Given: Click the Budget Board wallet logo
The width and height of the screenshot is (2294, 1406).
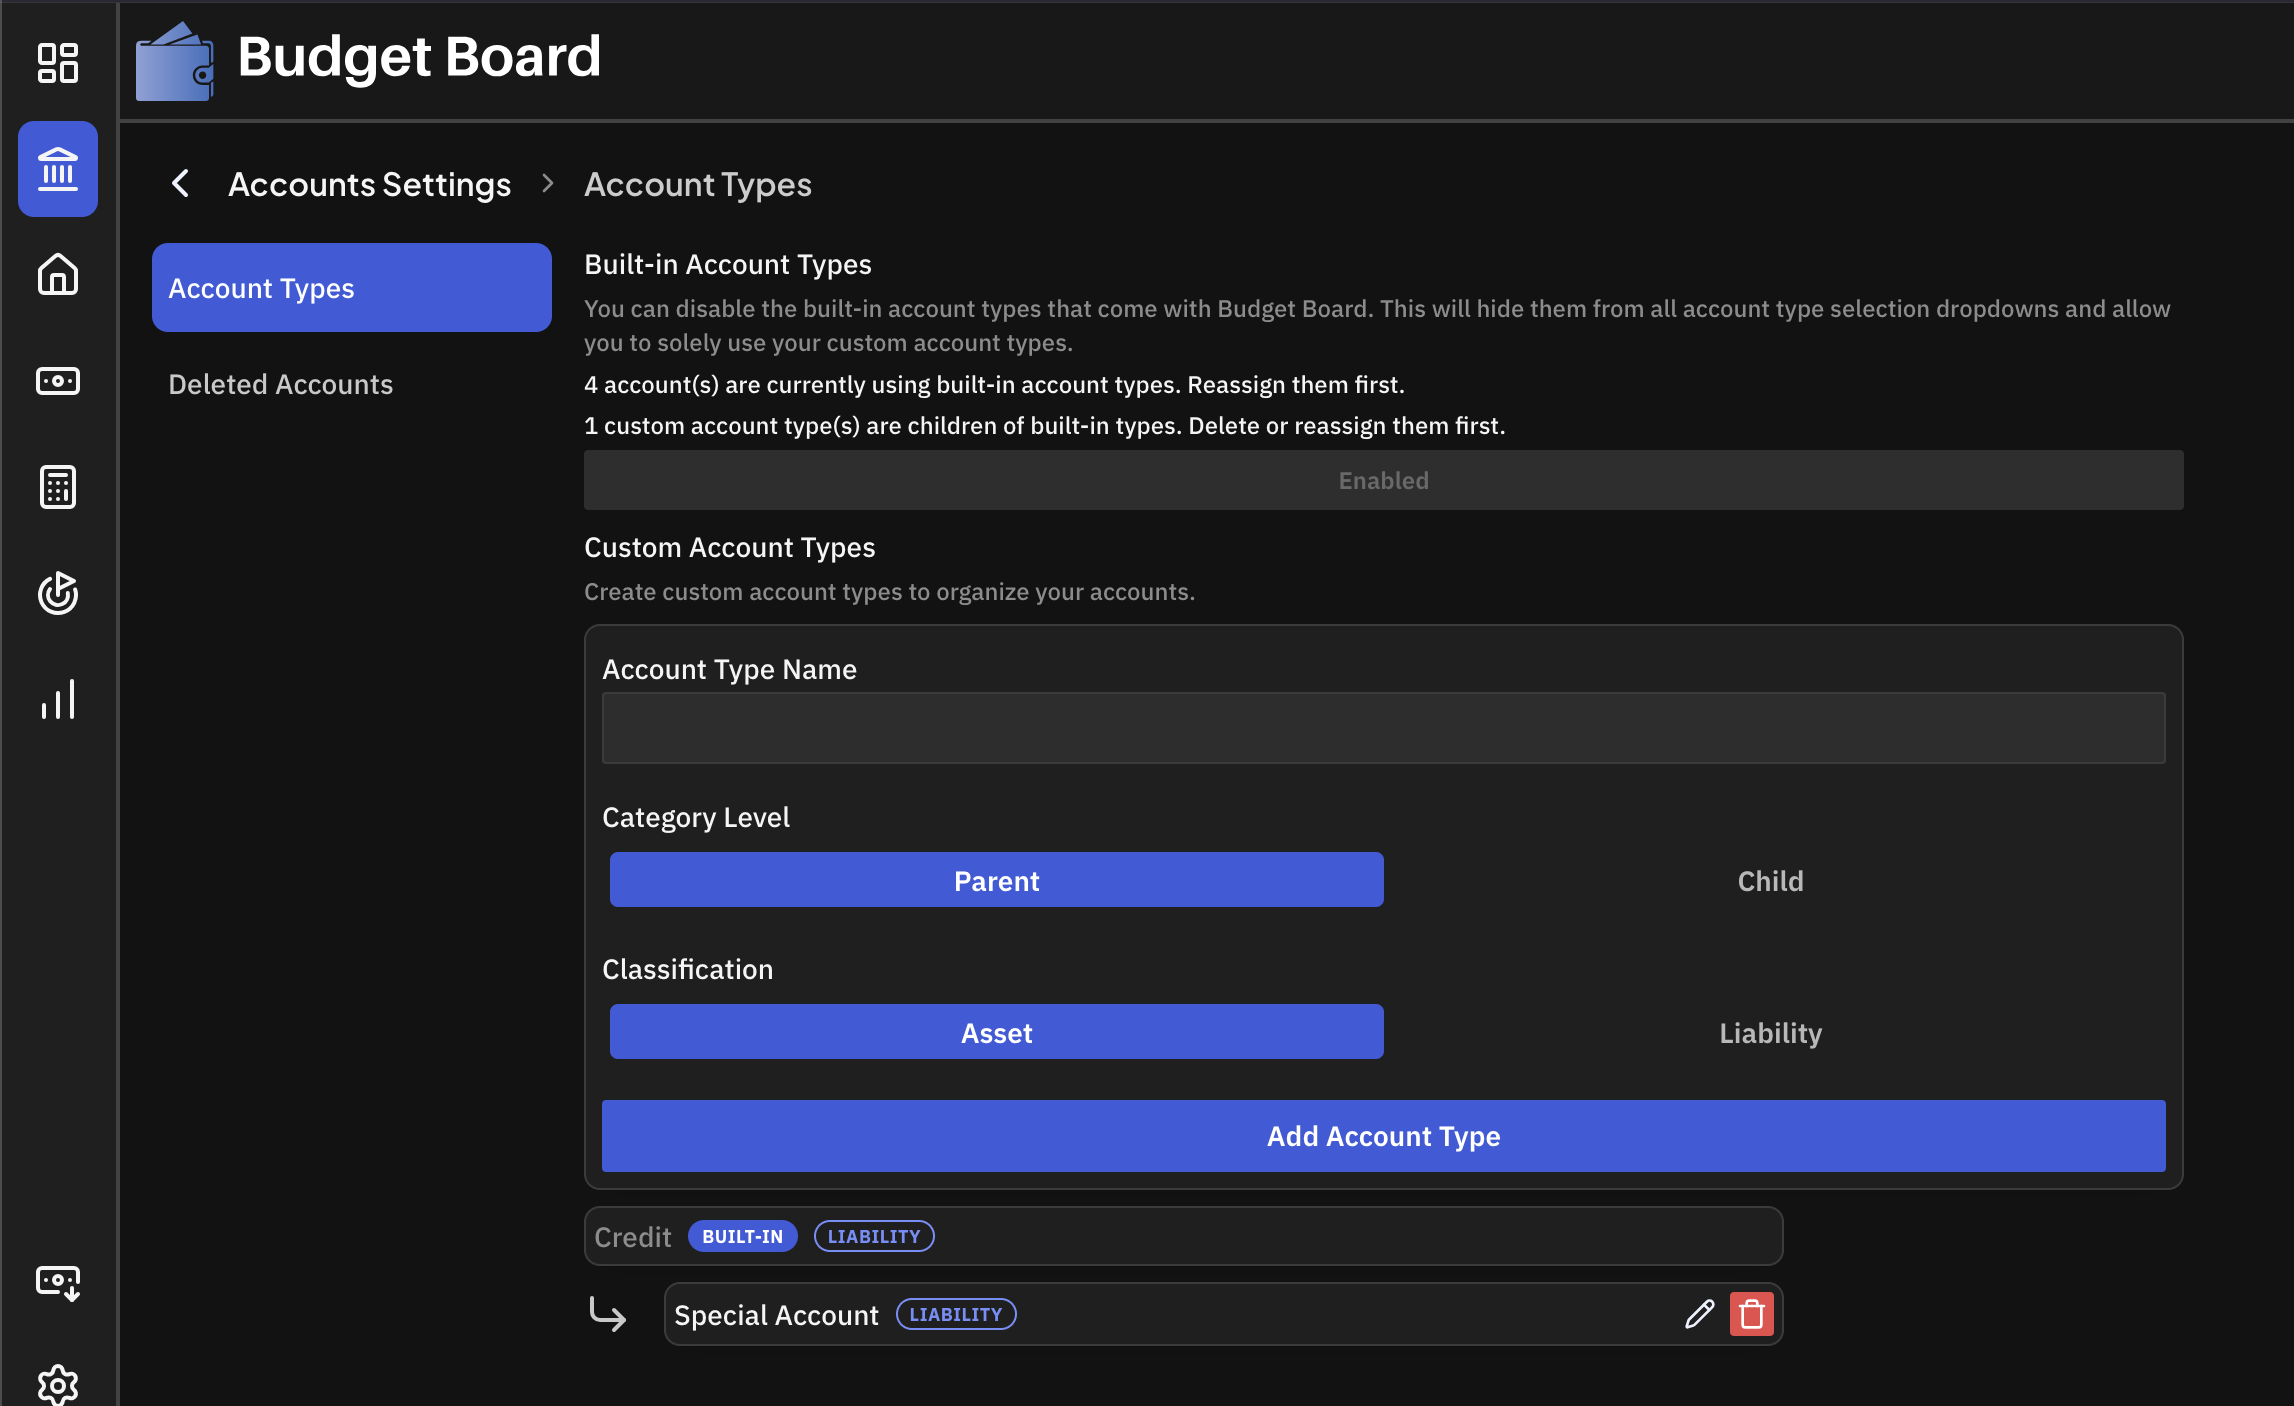Looking at the screenshot, I should click(x=175, y=61).
